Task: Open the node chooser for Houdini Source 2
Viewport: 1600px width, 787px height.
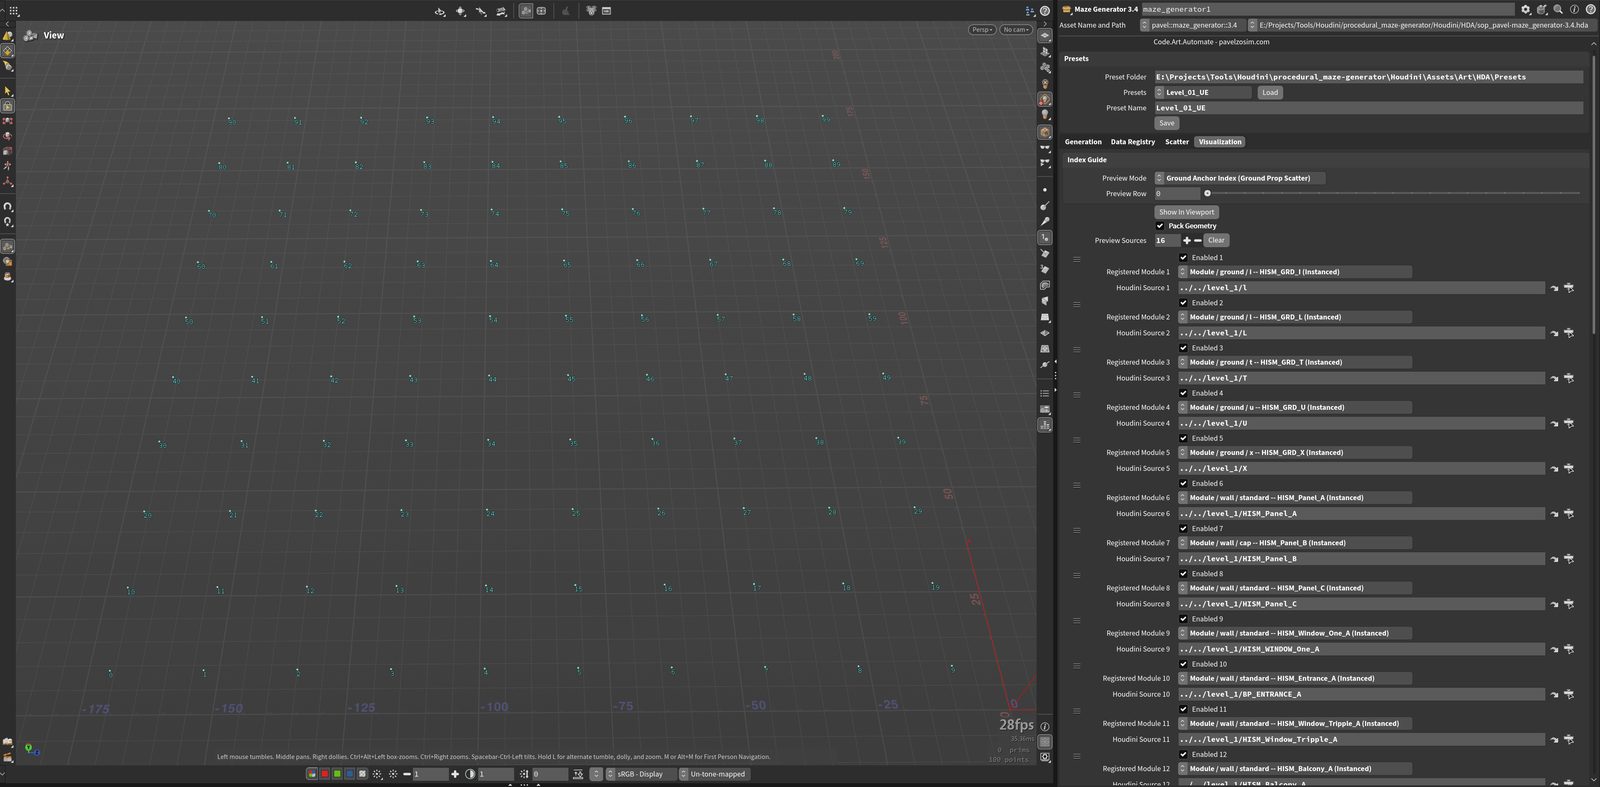Action: 1569,333
